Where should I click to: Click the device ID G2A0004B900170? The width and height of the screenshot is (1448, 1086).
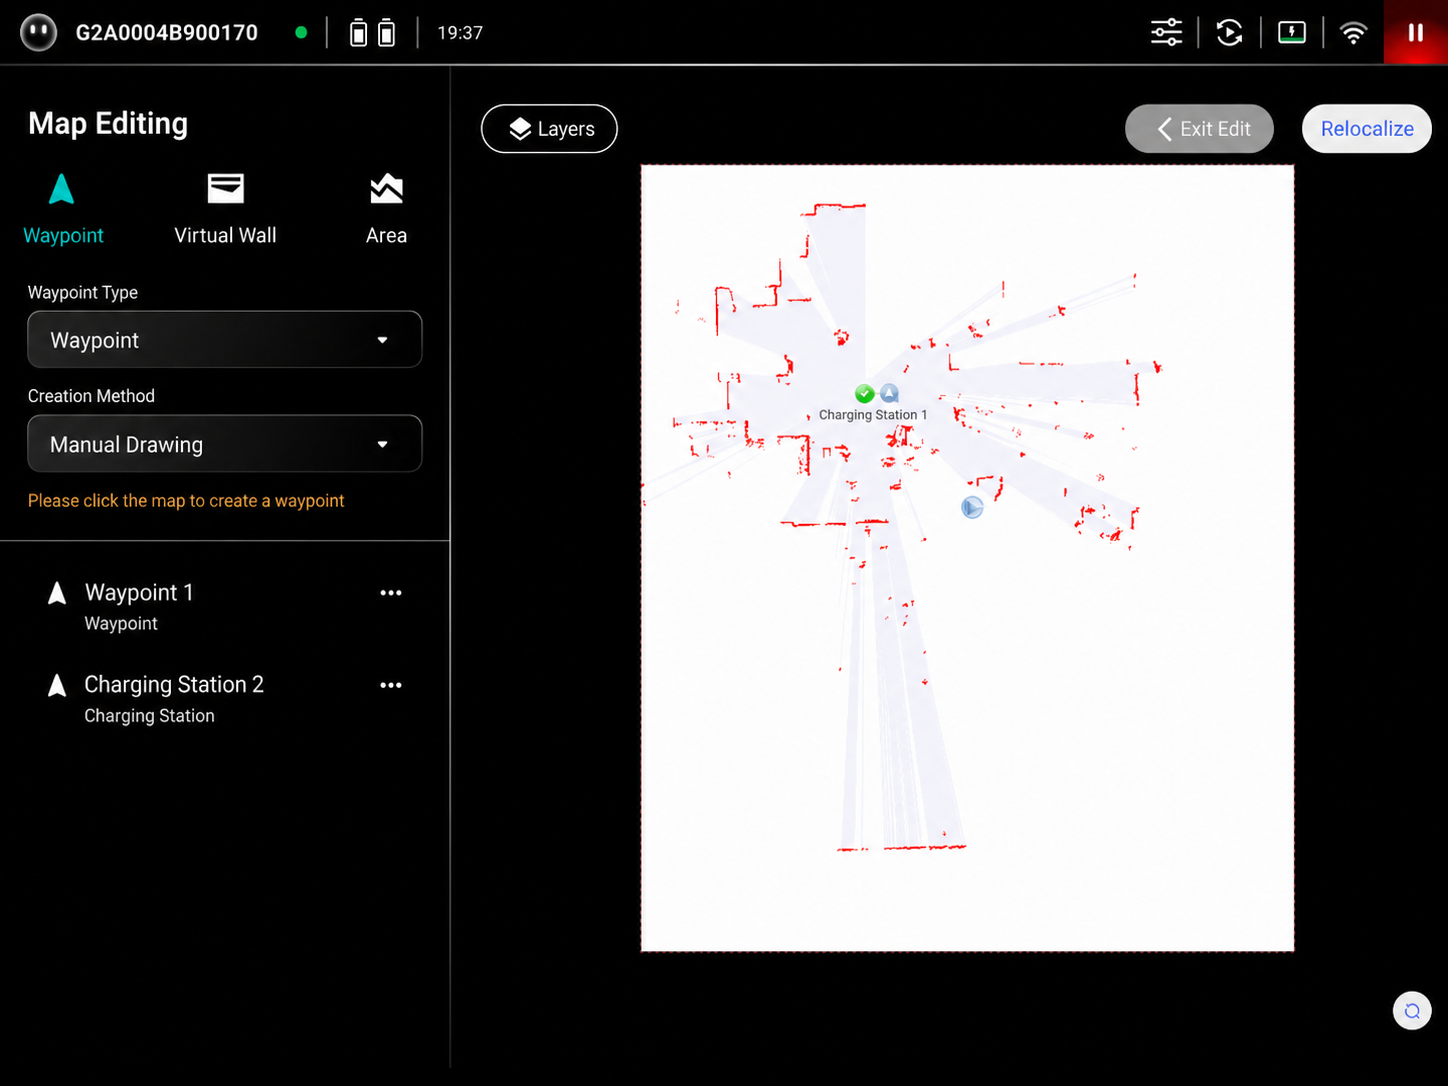167,32
